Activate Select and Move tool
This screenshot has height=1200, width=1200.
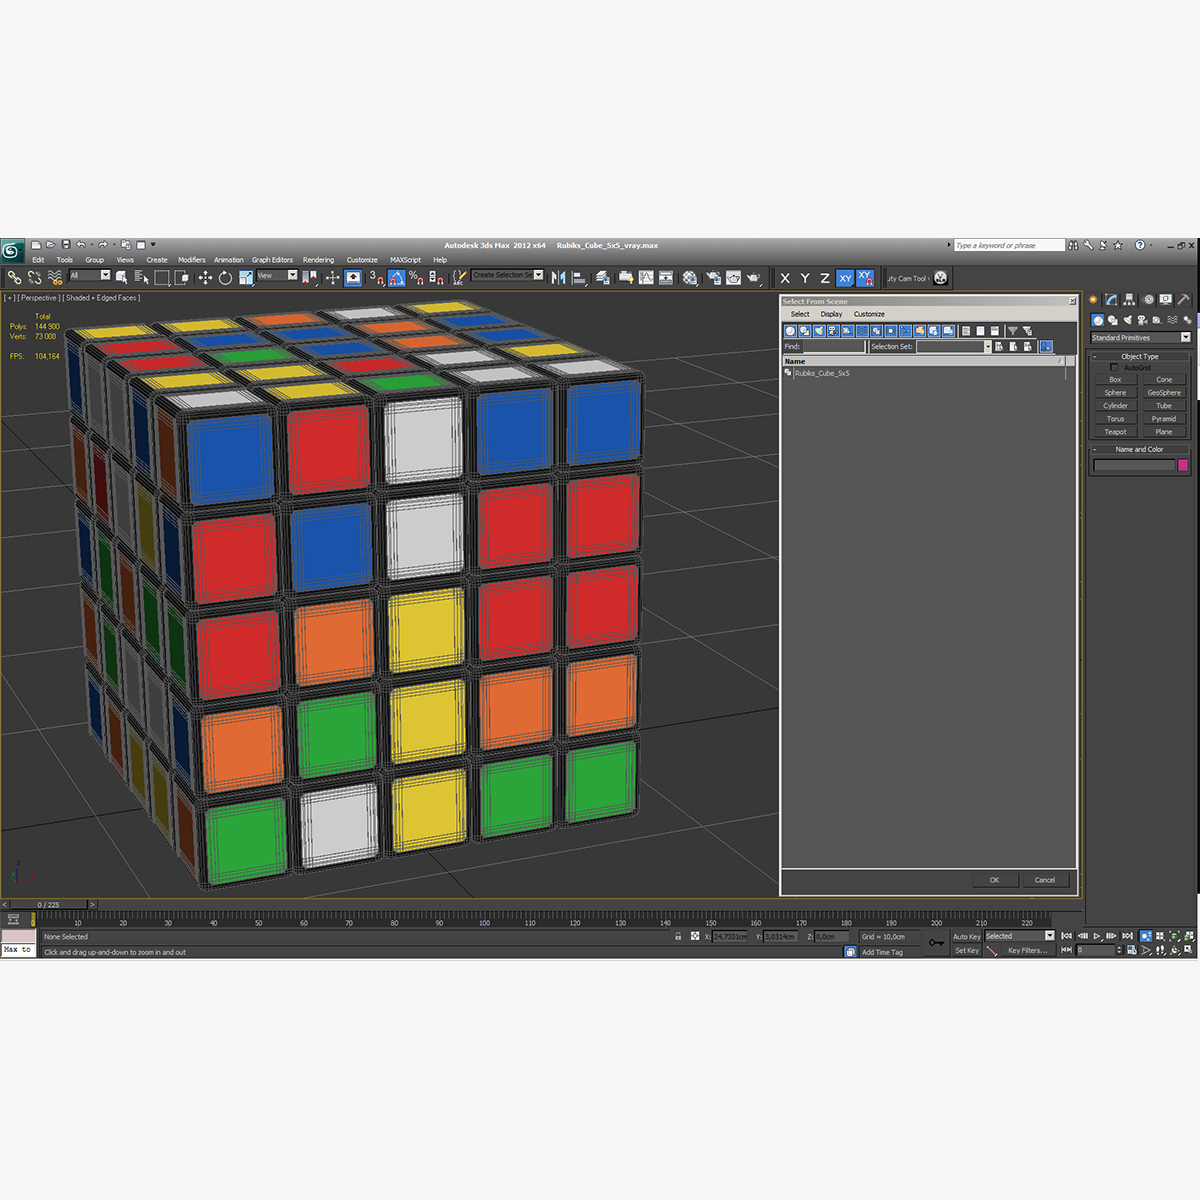(205, 277)
